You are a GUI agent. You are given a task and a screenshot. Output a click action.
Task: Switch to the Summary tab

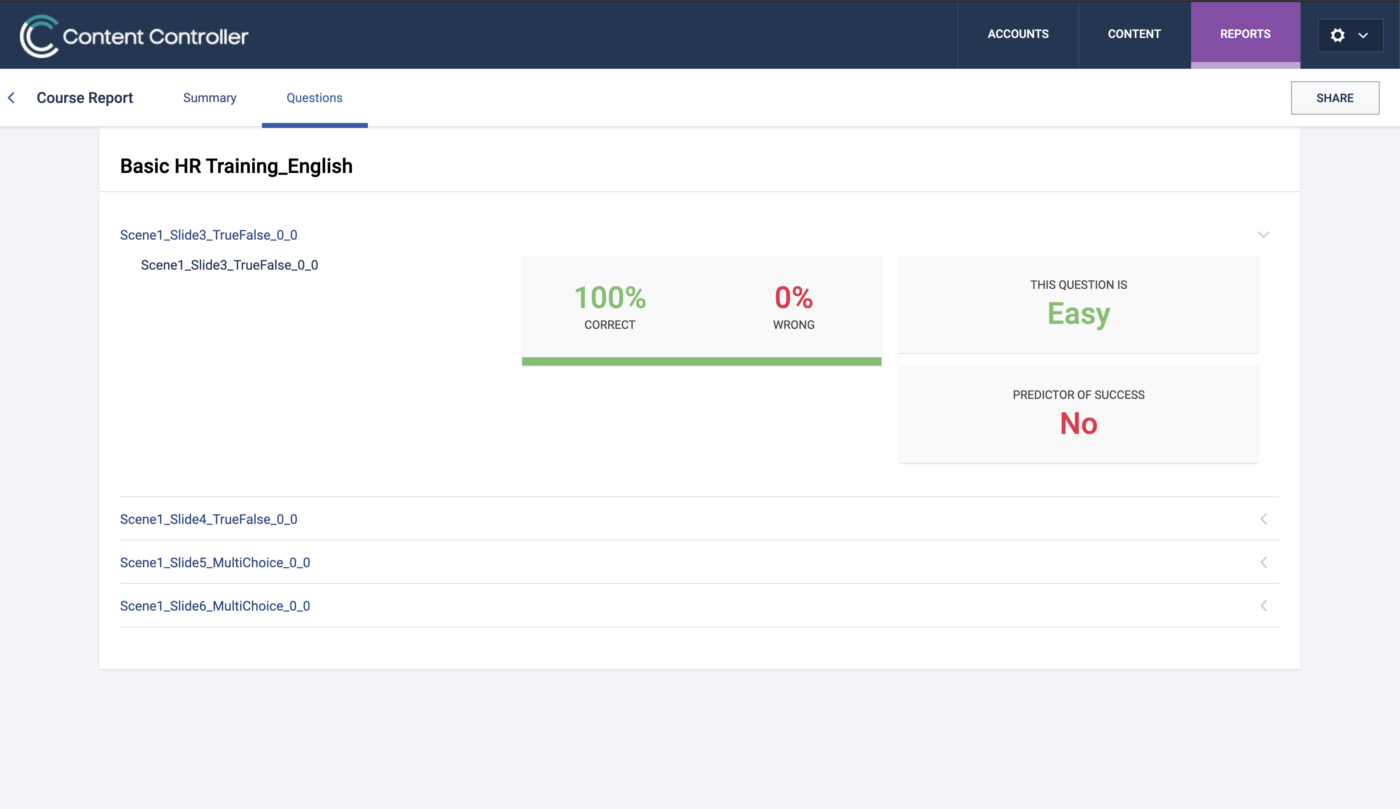coord(210,98)
